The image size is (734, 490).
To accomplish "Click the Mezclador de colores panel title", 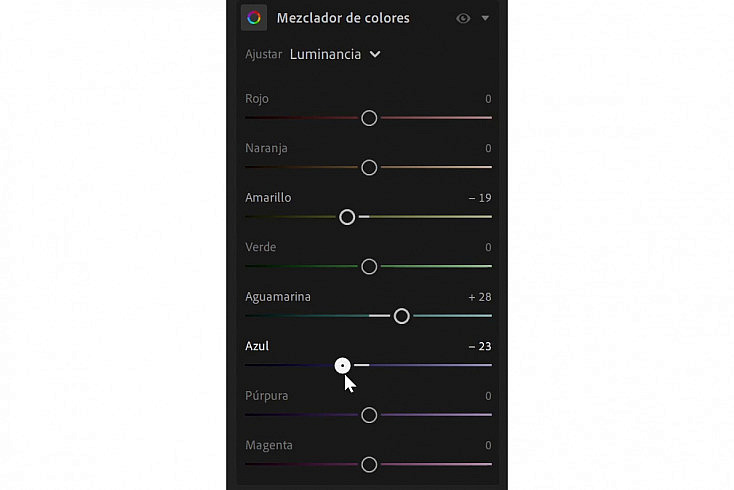I will coord(343,18).
